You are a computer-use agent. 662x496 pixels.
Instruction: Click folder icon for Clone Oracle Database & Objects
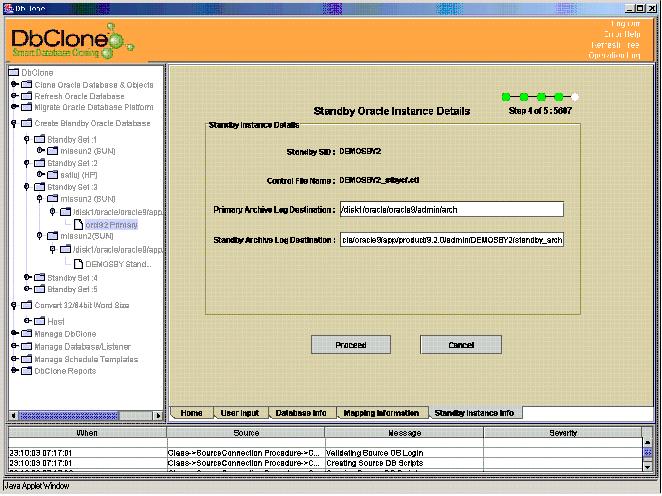tap(27, 84)
